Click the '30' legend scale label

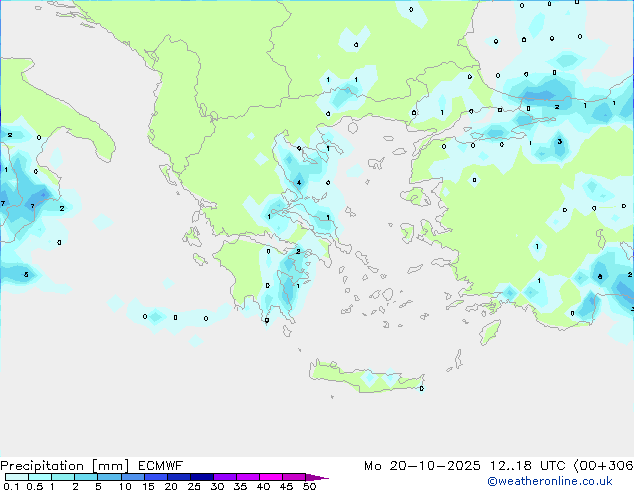(217, 486)
